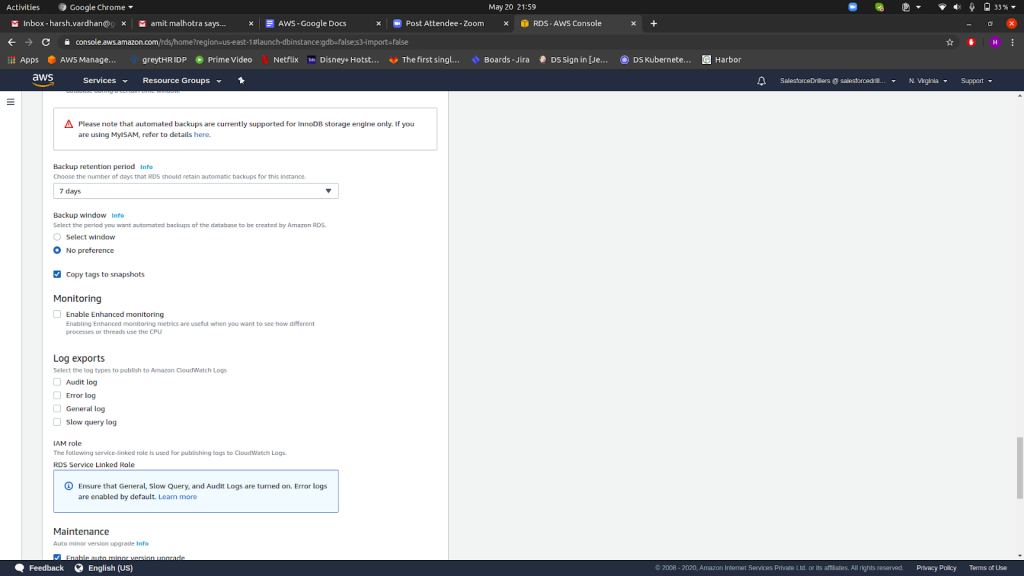Close the Inbox Gmail tab
Viewport: 1024px width, 576px height.
(x=123, y=24)
